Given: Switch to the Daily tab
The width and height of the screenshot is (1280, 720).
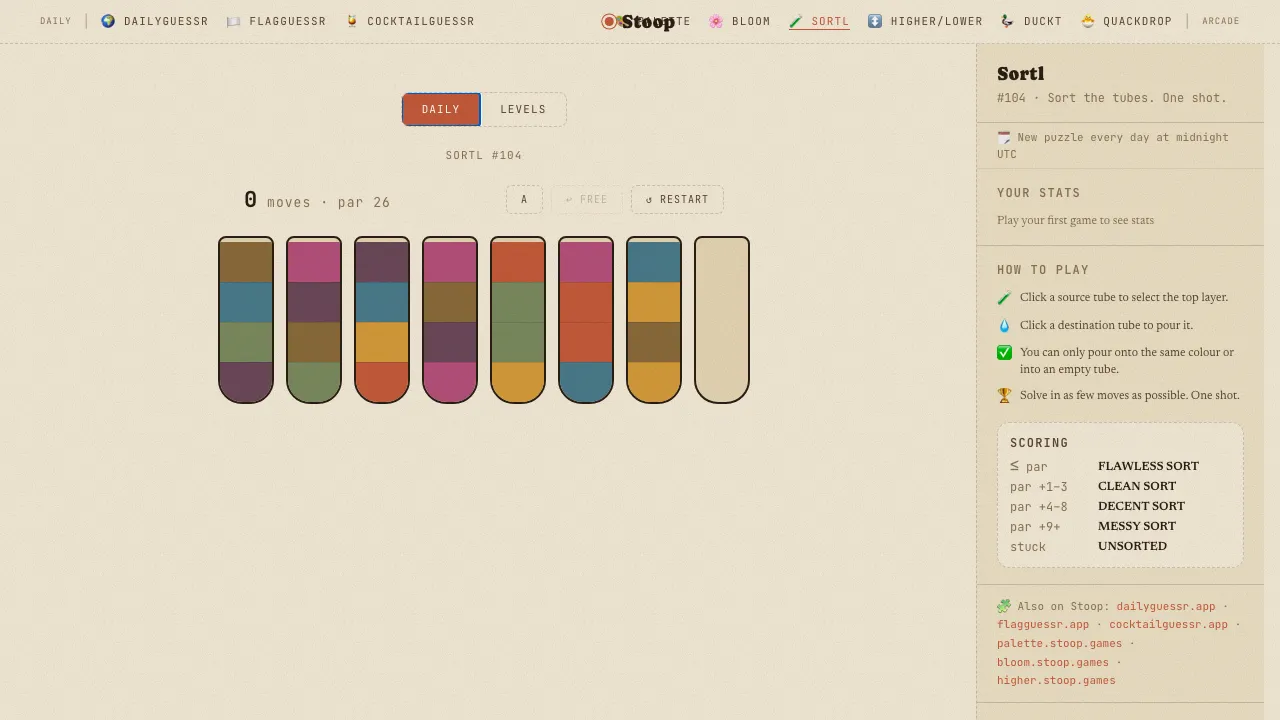Looking at the screenshot, I should click(441, 110).
